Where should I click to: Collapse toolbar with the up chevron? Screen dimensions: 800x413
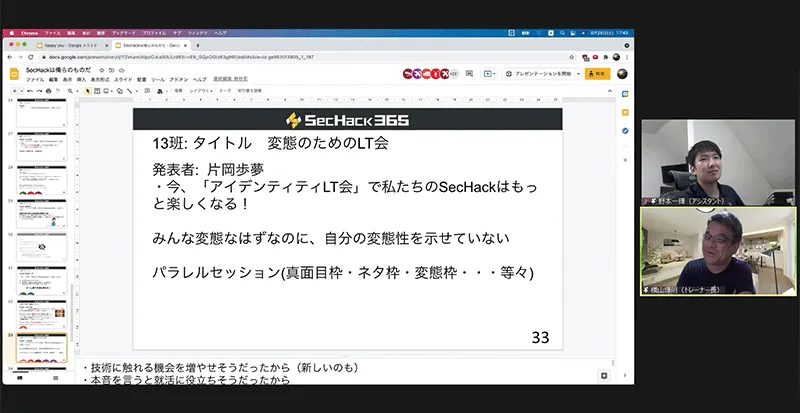[610, 91]
